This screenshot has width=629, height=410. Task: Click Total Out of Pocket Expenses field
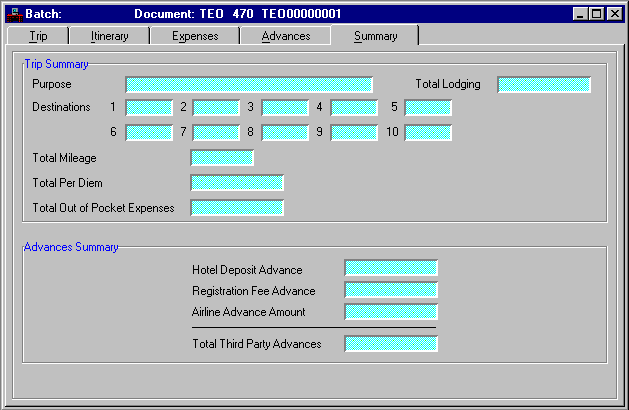point(237,208)
